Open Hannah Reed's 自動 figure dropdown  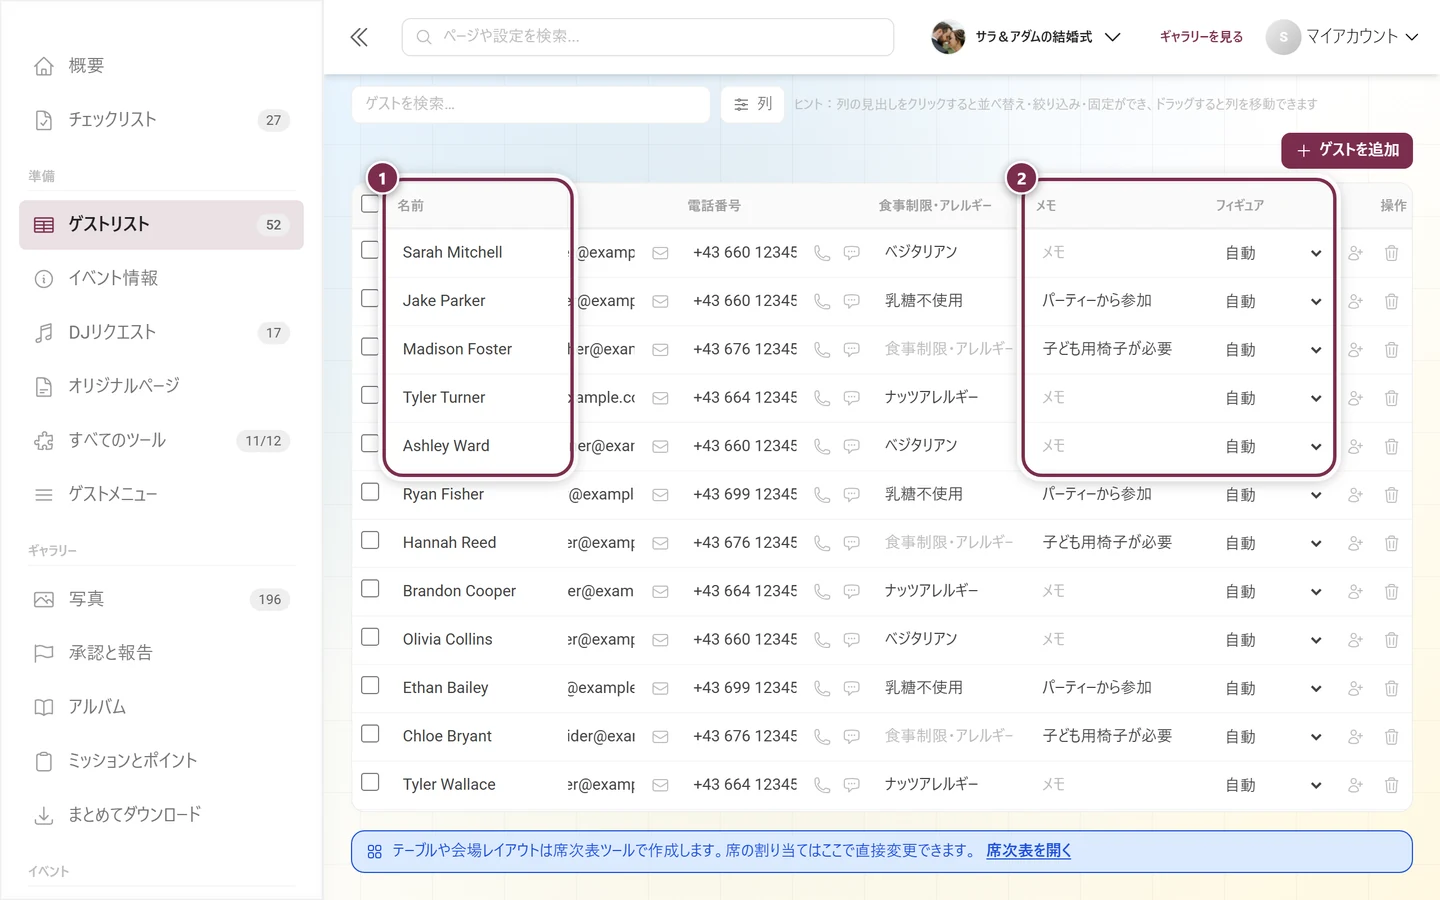tap(1273, 544)
